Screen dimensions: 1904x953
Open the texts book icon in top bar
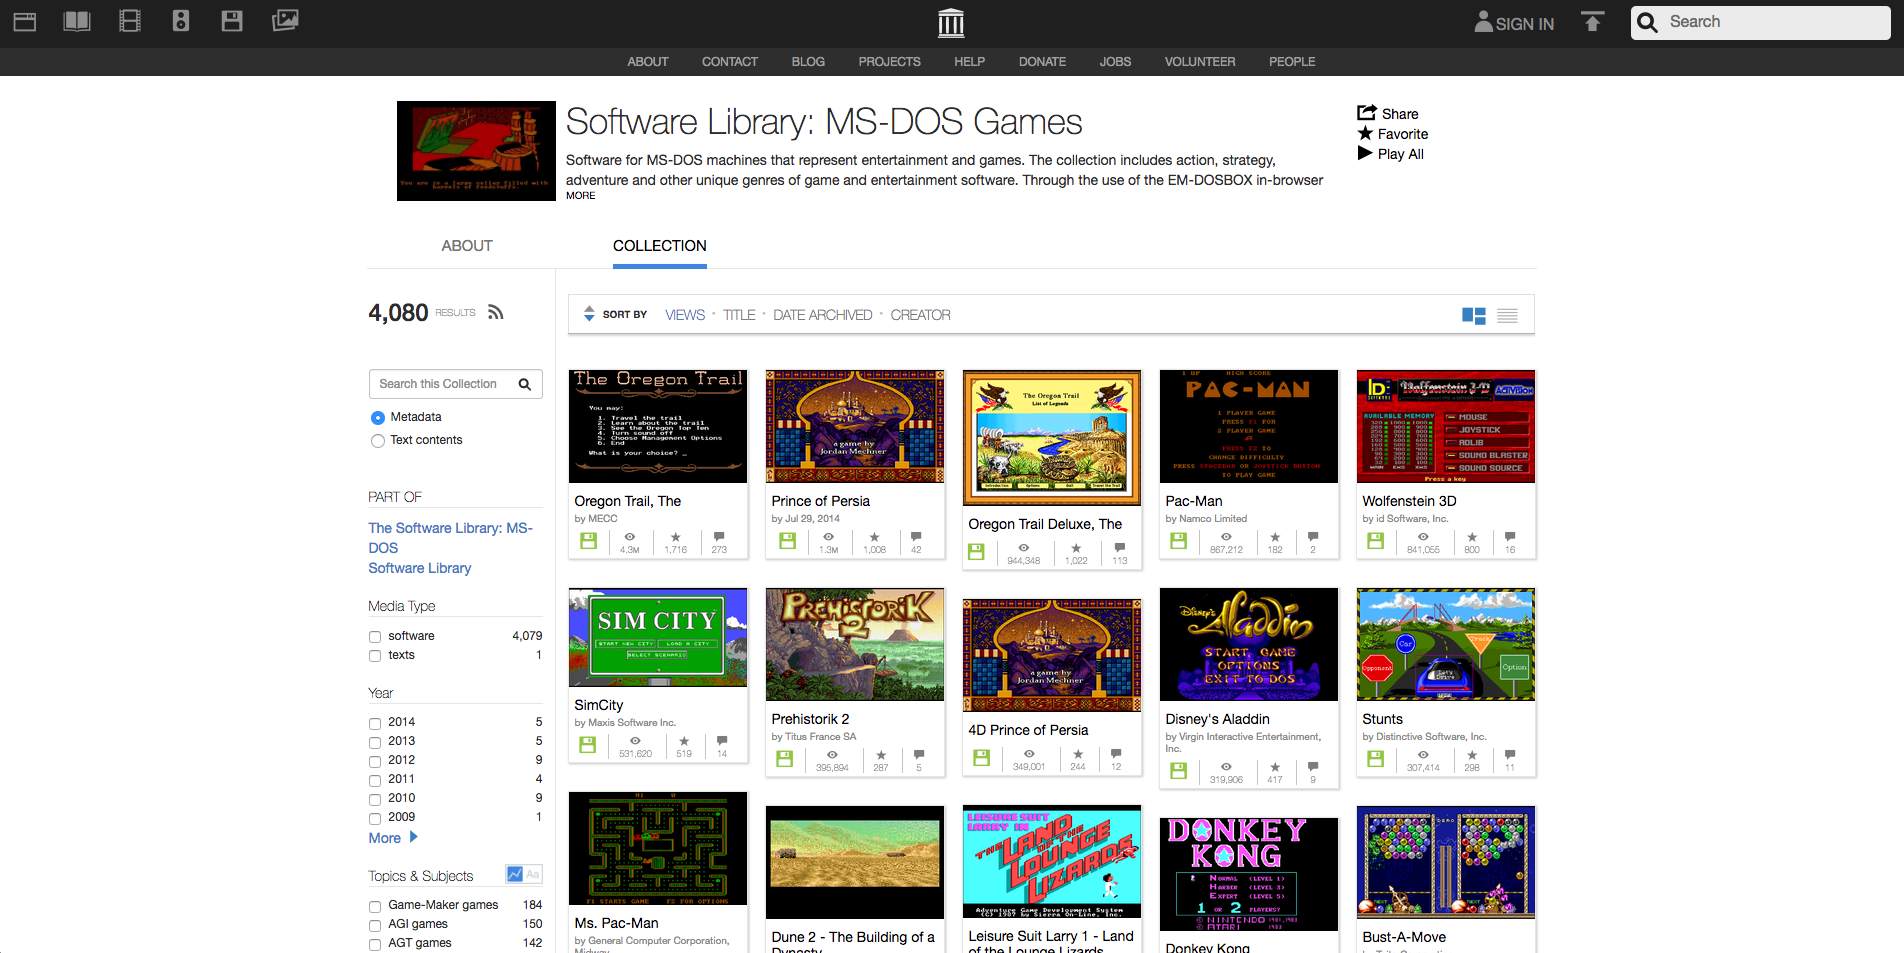[77, 21]
